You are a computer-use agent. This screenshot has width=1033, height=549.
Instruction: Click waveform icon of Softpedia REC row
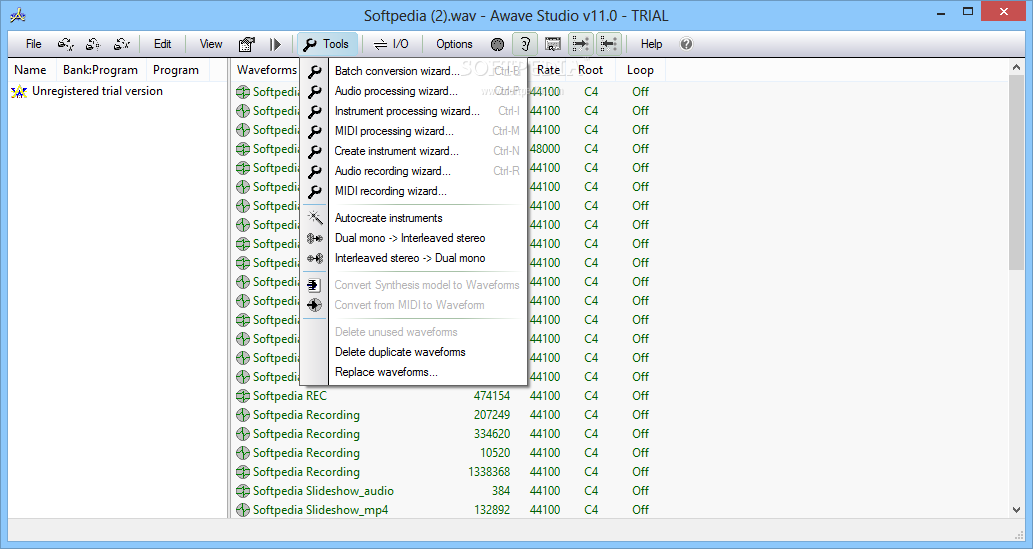click(x=242, y=396)
